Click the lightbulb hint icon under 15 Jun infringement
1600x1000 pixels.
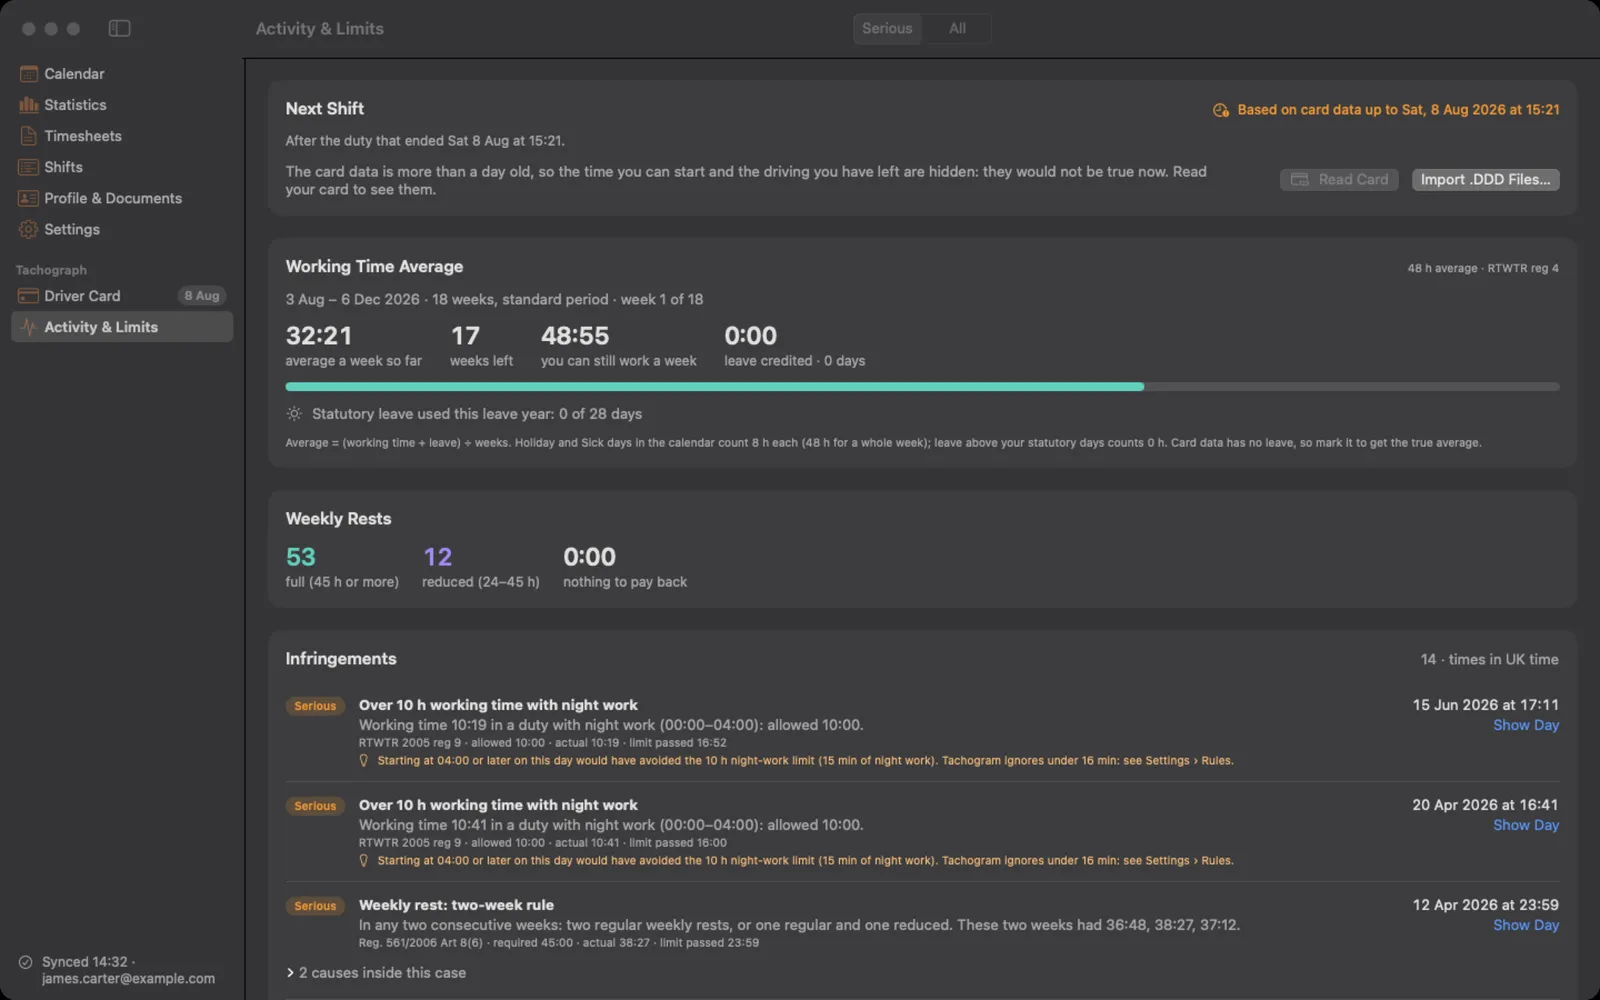[364, 761]
